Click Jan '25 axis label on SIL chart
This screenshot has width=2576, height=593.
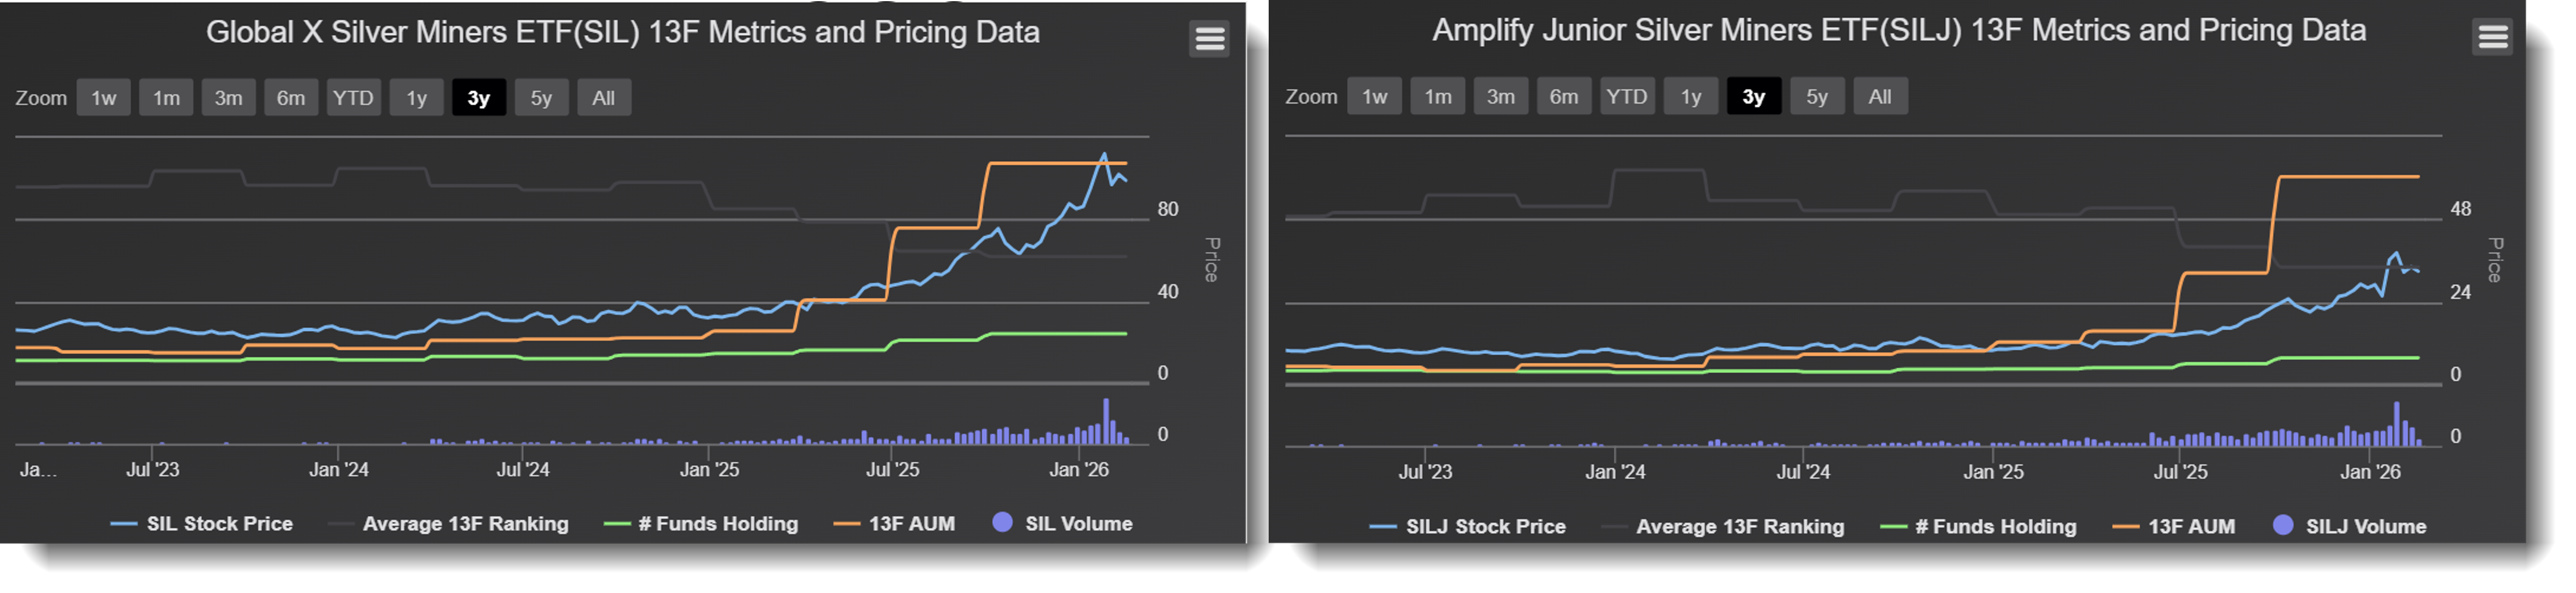point(710,470)
